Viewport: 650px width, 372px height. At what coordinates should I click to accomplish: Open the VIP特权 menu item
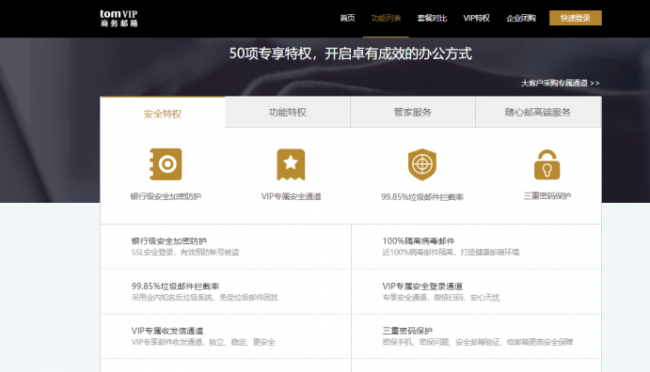click(476, 18)
